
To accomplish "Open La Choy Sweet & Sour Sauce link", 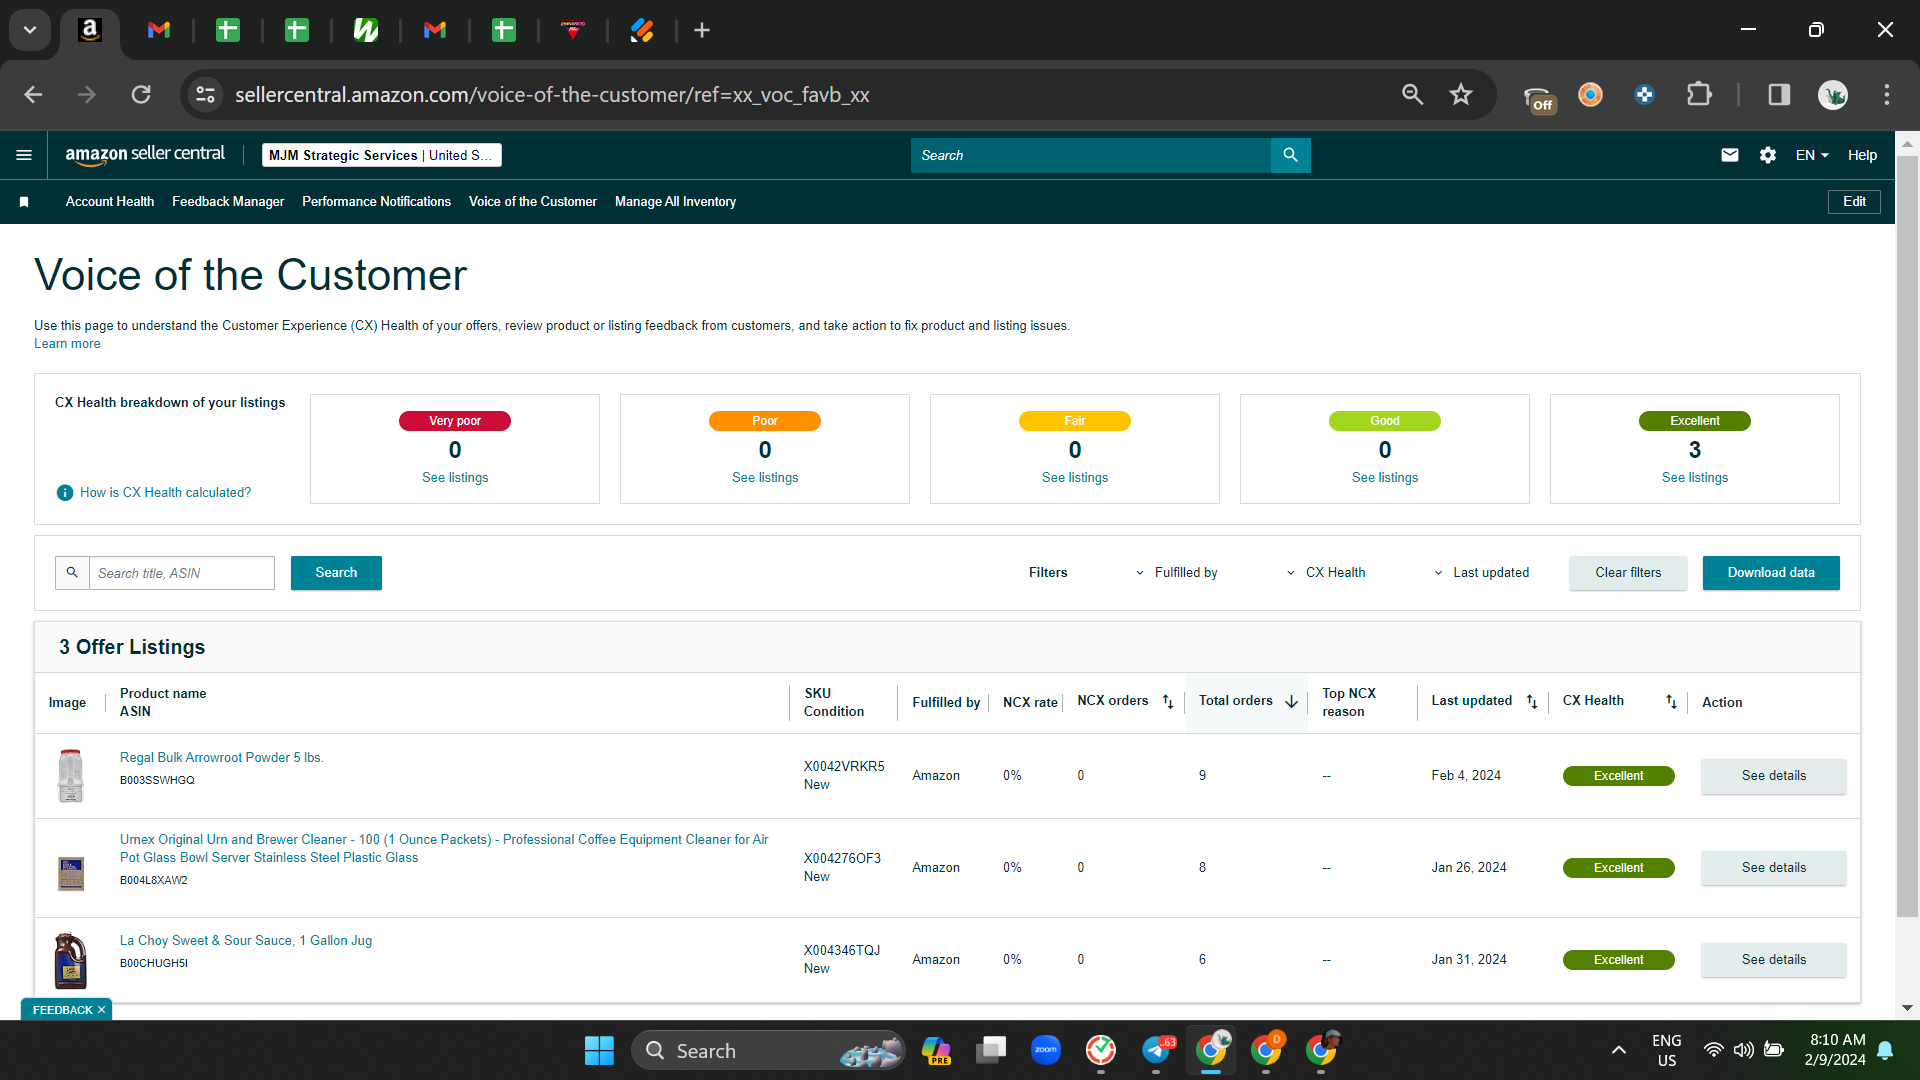I will (246, 941).
